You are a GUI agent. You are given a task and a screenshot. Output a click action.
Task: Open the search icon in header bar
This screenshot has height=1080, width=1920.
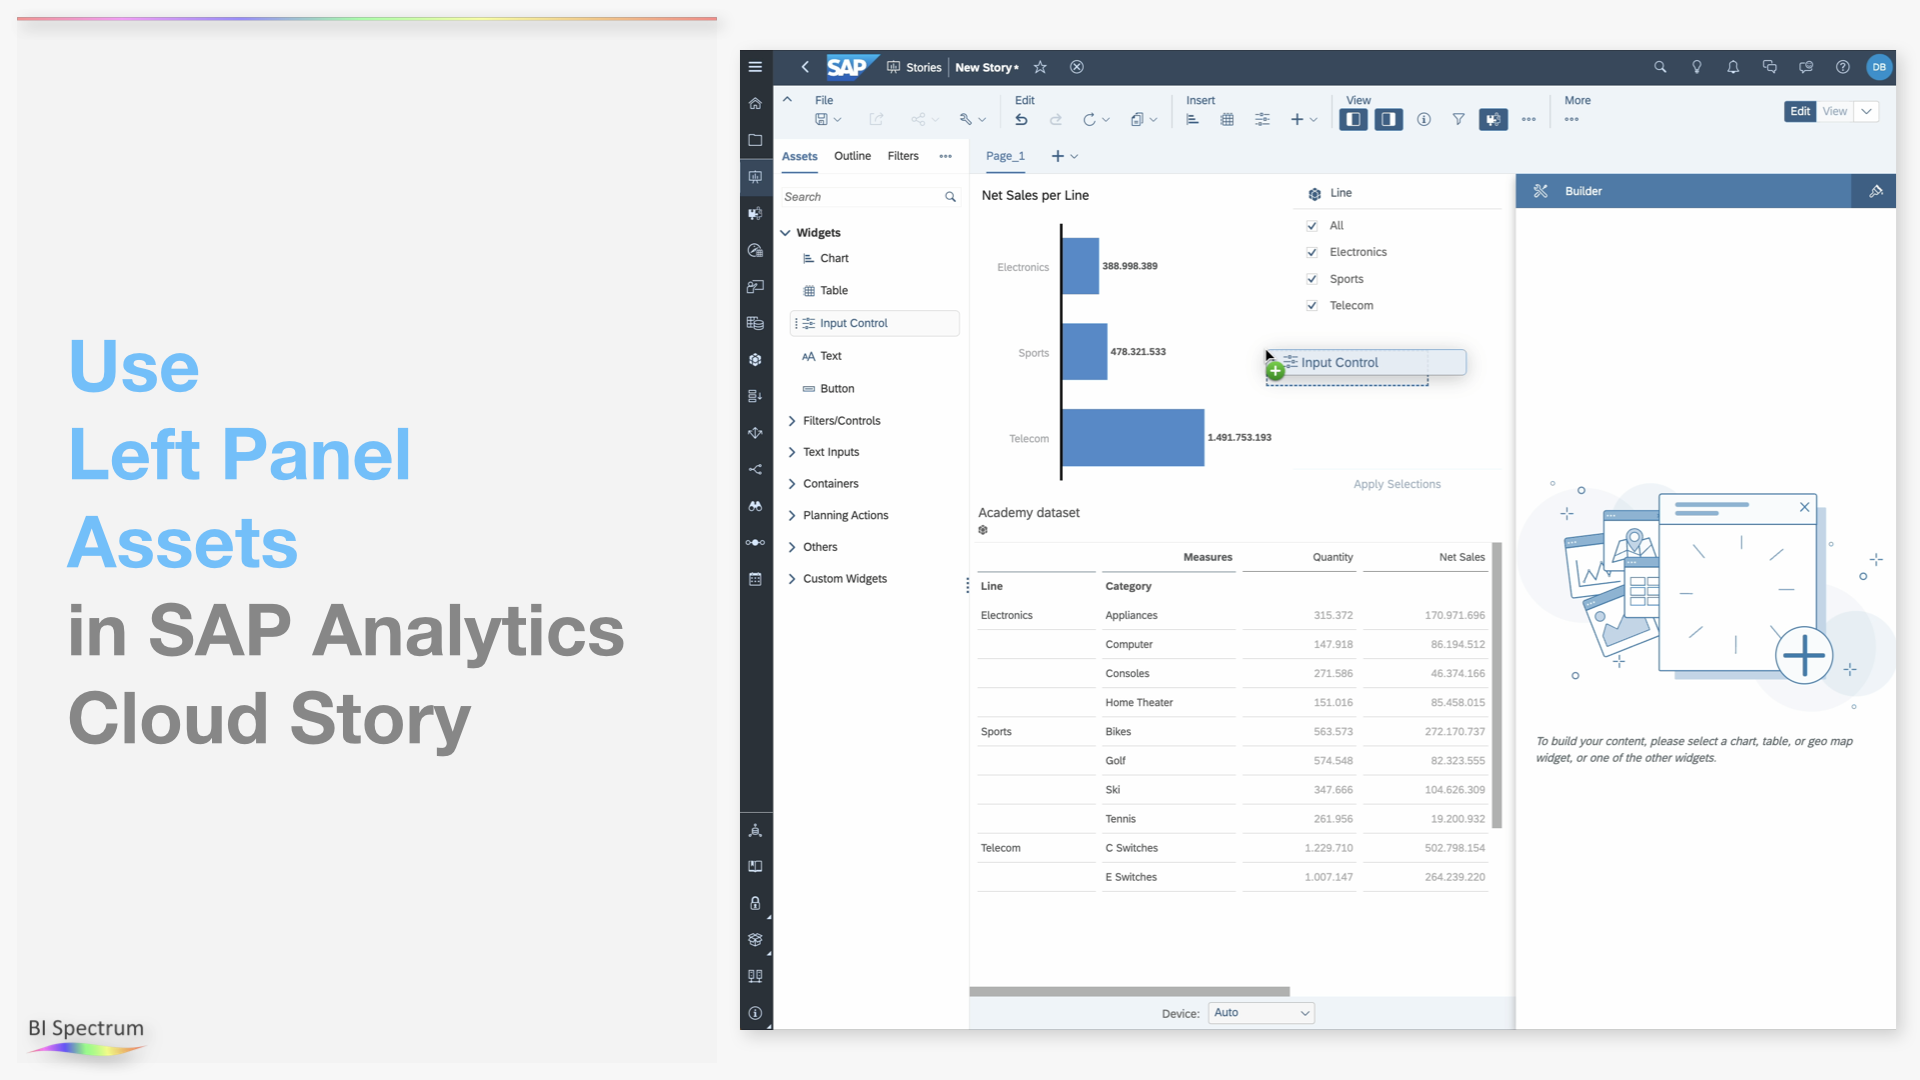(1660, 67)
